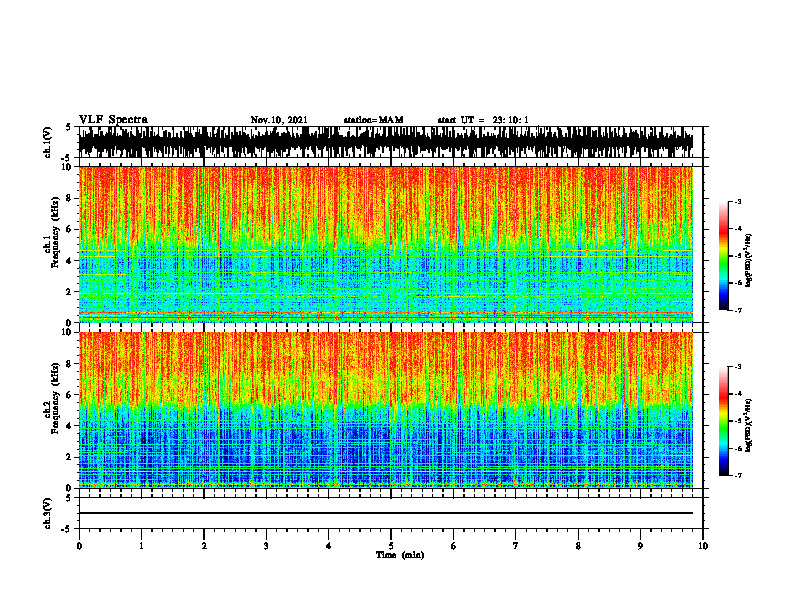The height and width of the screenshot is (612, 792).
Task: Click the time axis tick label '10'
Action: (703, 546)
